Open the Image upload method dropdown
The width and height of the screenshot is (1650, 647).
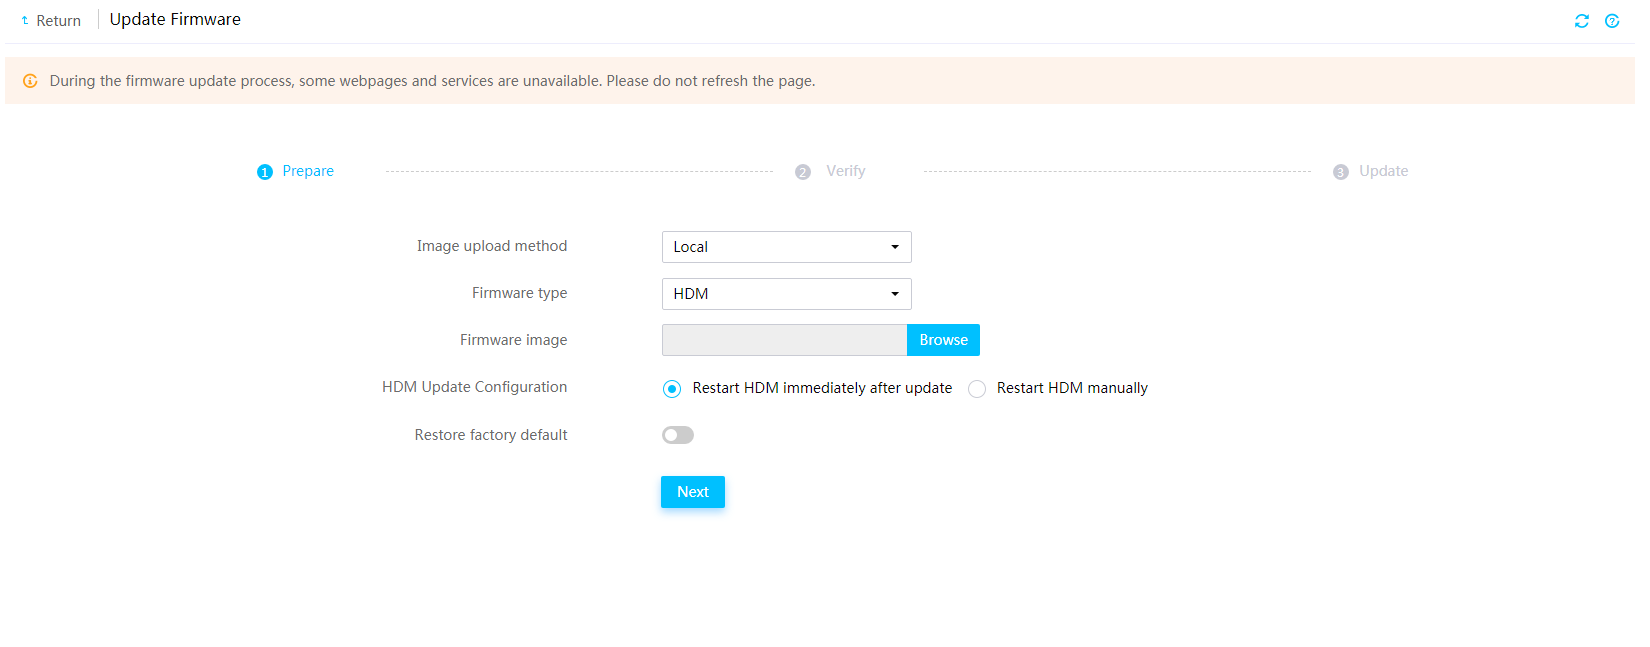coord(787,247)
